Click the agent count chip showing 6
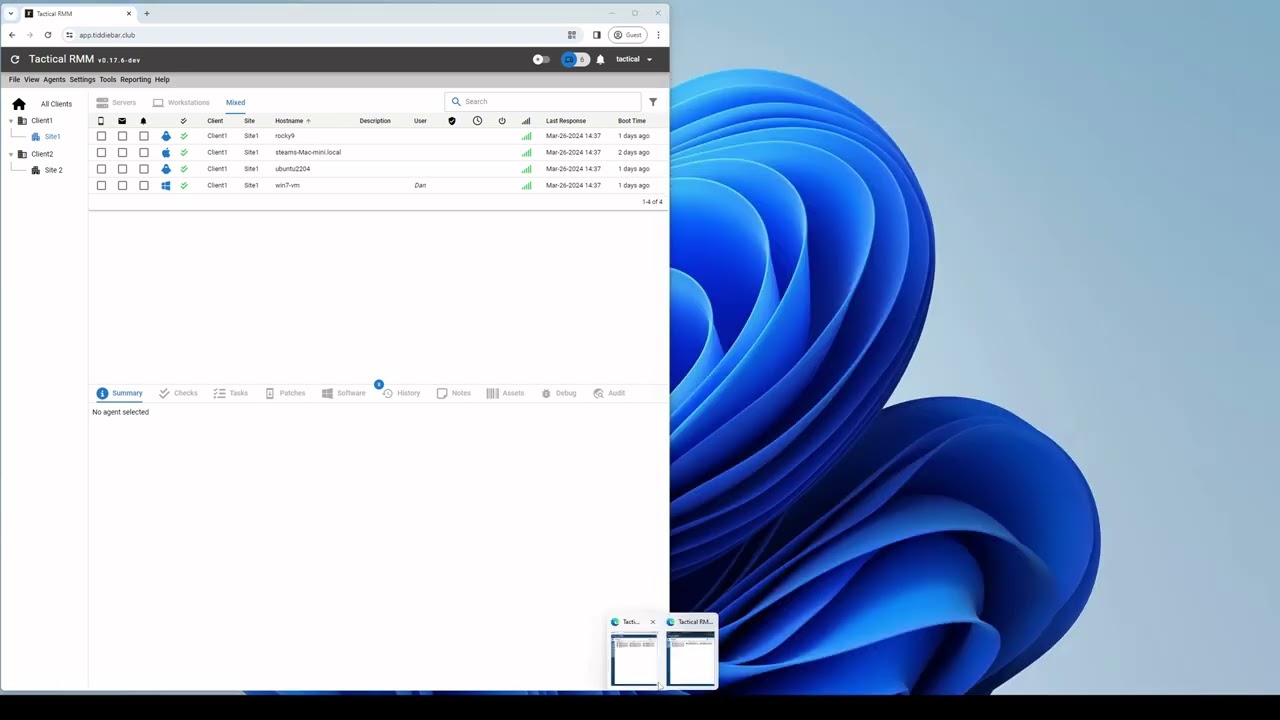This screenshot has height=720, width=1280. (x=574, y=59)
